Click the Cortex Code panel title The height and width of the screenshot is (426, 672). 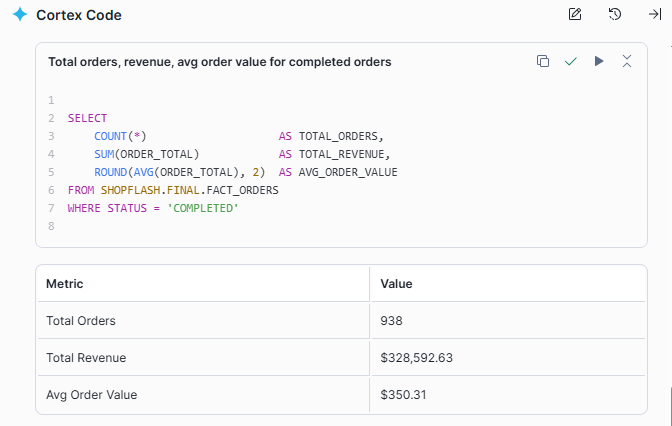(79, 15)
